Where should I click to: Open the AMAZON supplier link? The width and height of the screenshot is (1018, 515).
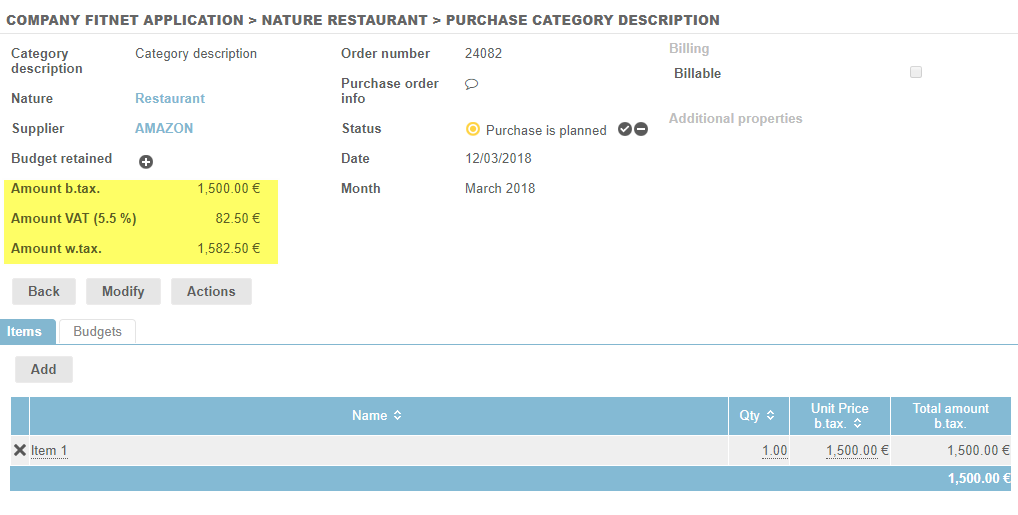(x=164, y=129)
